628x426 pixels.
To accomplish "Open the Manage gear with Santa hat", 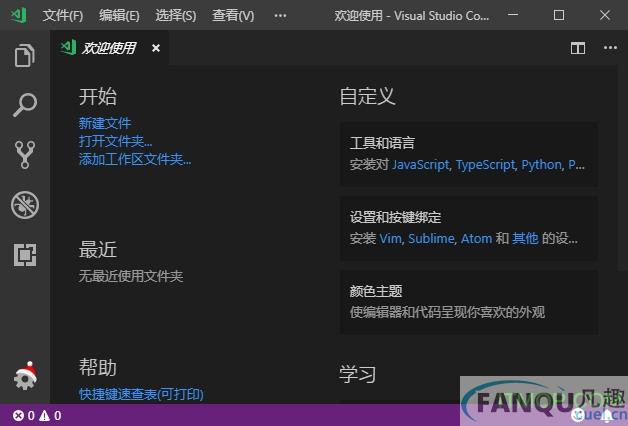I will (25, 376).
